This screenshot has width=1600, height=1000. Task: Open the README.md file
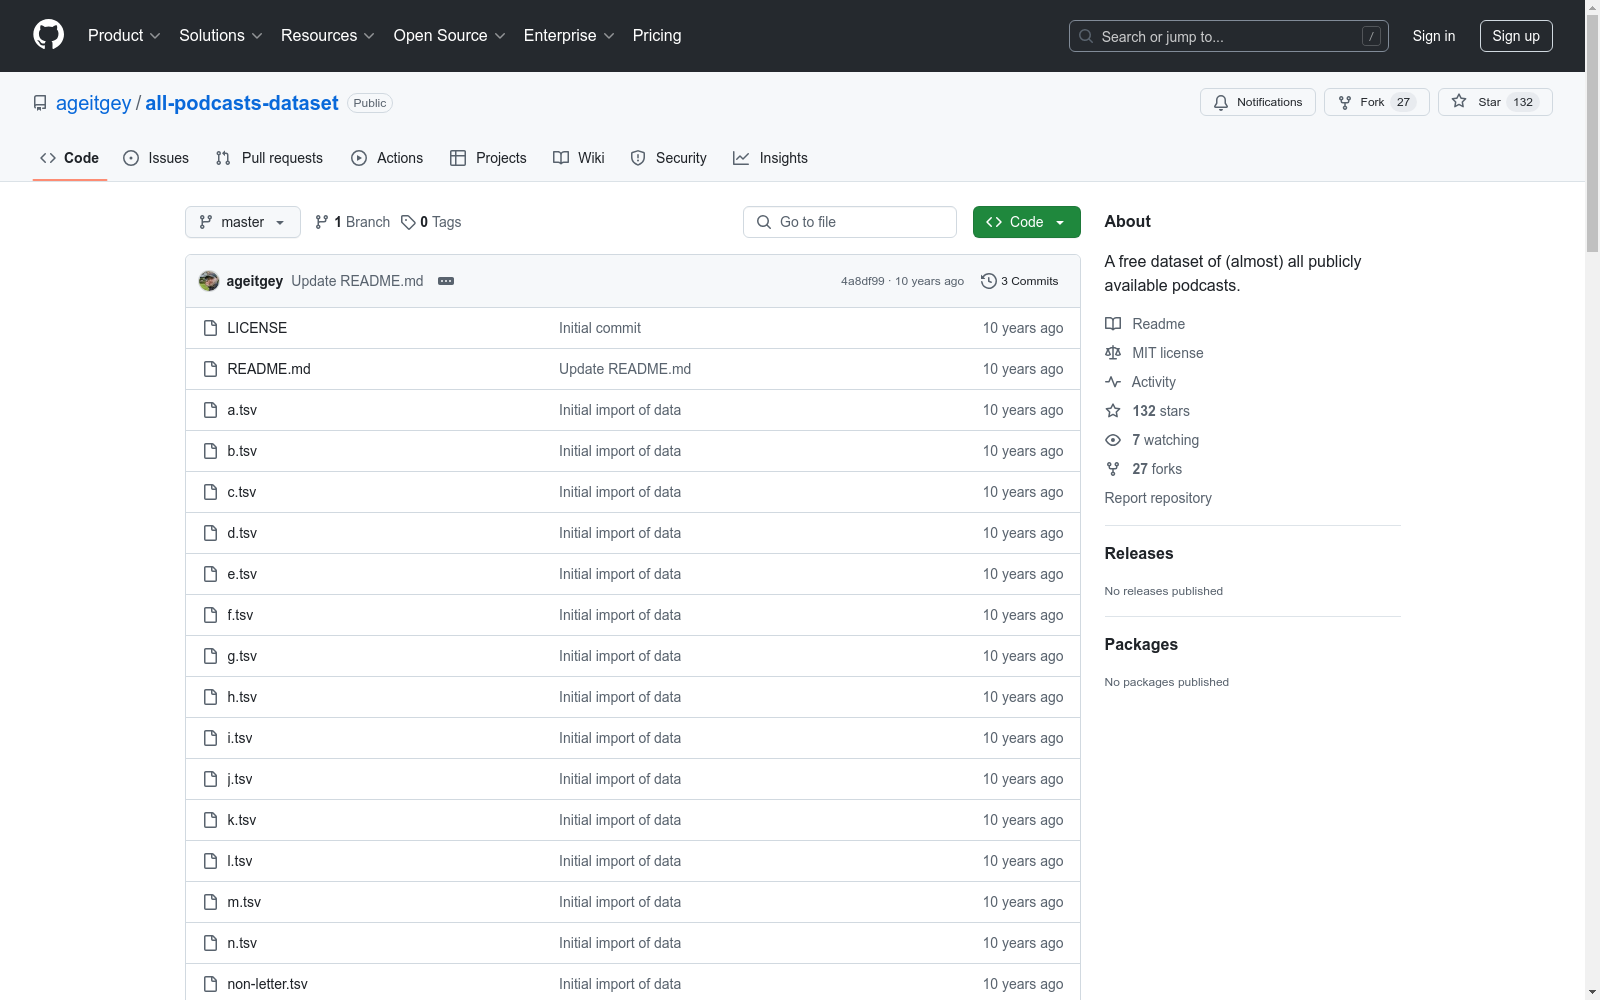269,369
